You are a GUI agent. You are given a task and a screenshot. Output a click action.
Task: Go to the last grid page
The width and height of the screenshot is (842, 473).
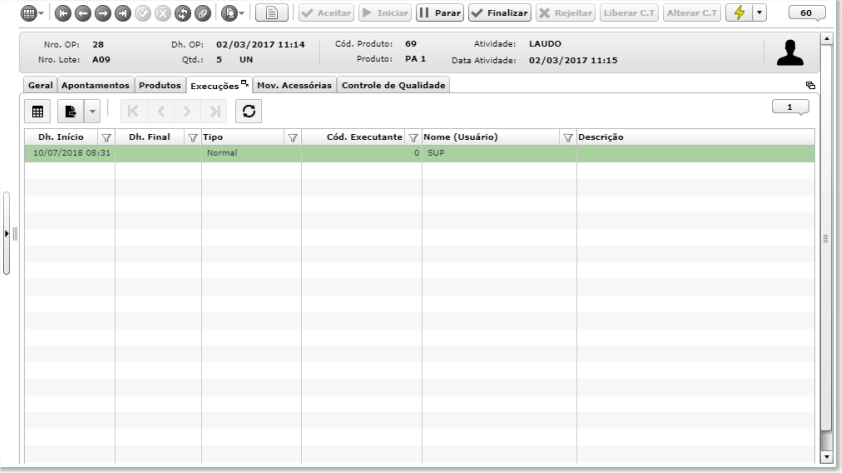(215, 111)
